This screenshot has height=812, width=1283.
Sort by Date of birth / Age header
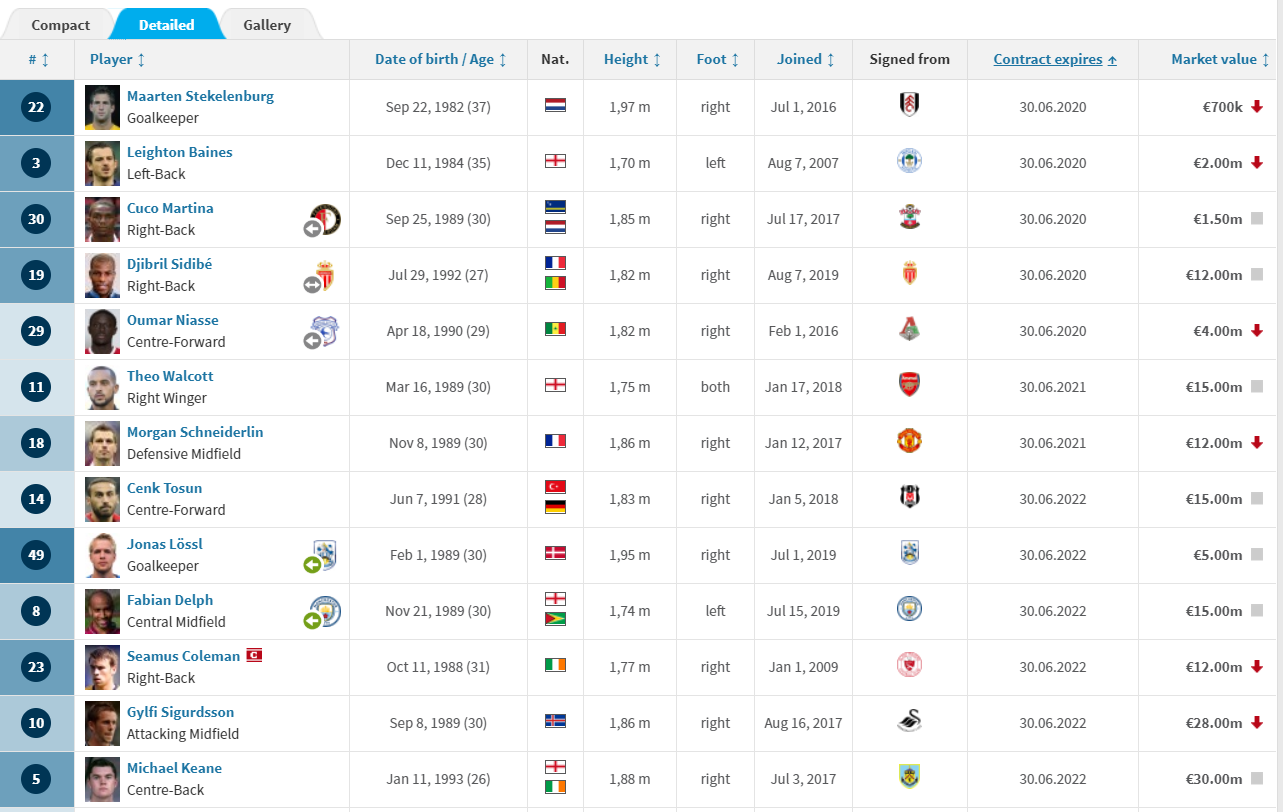pos(440,59)
